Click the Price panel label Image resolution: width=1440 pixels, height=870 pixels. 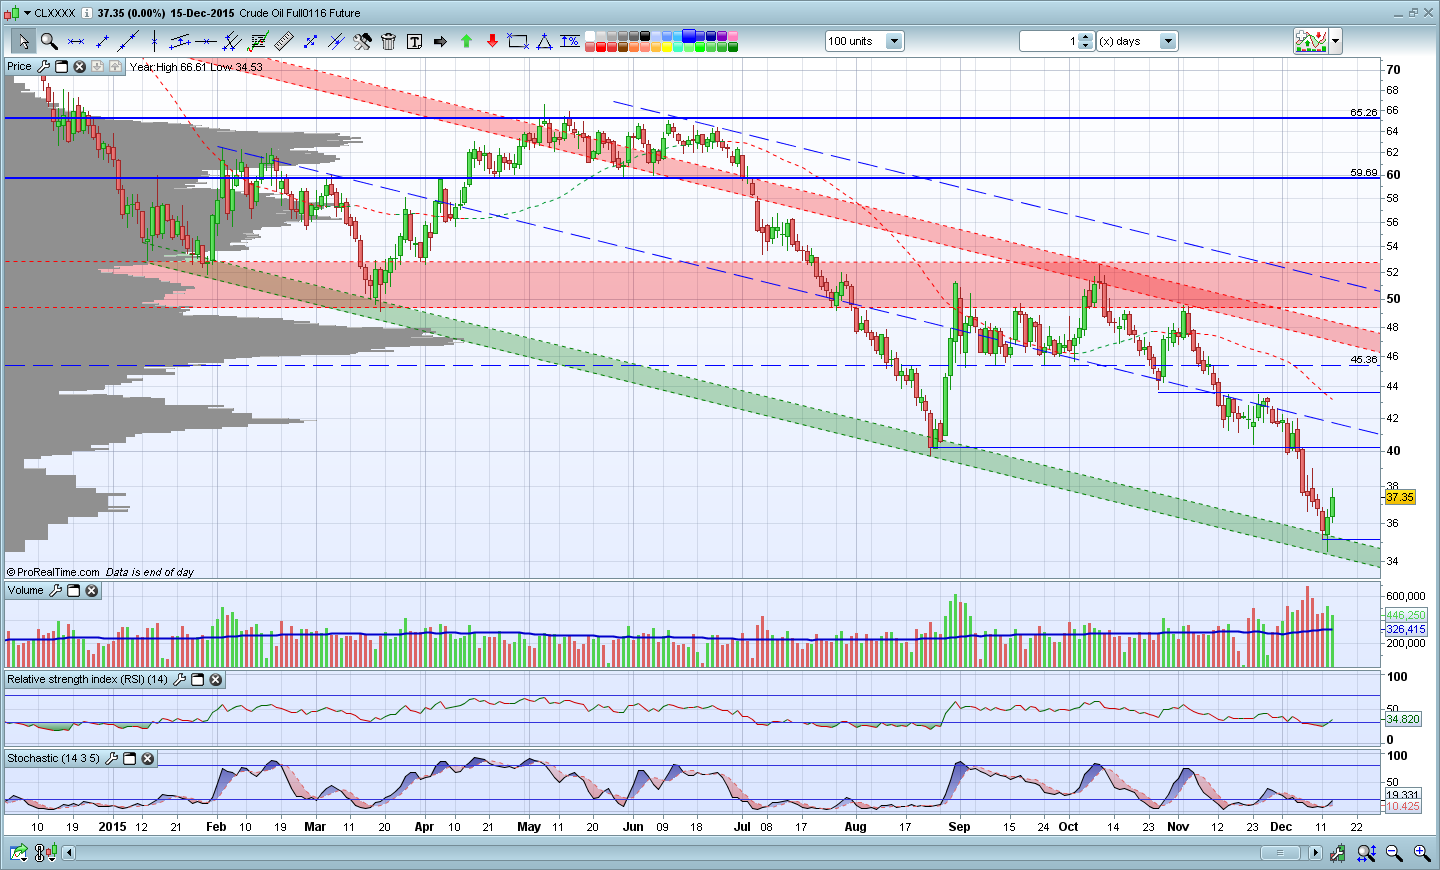[19, 66]
